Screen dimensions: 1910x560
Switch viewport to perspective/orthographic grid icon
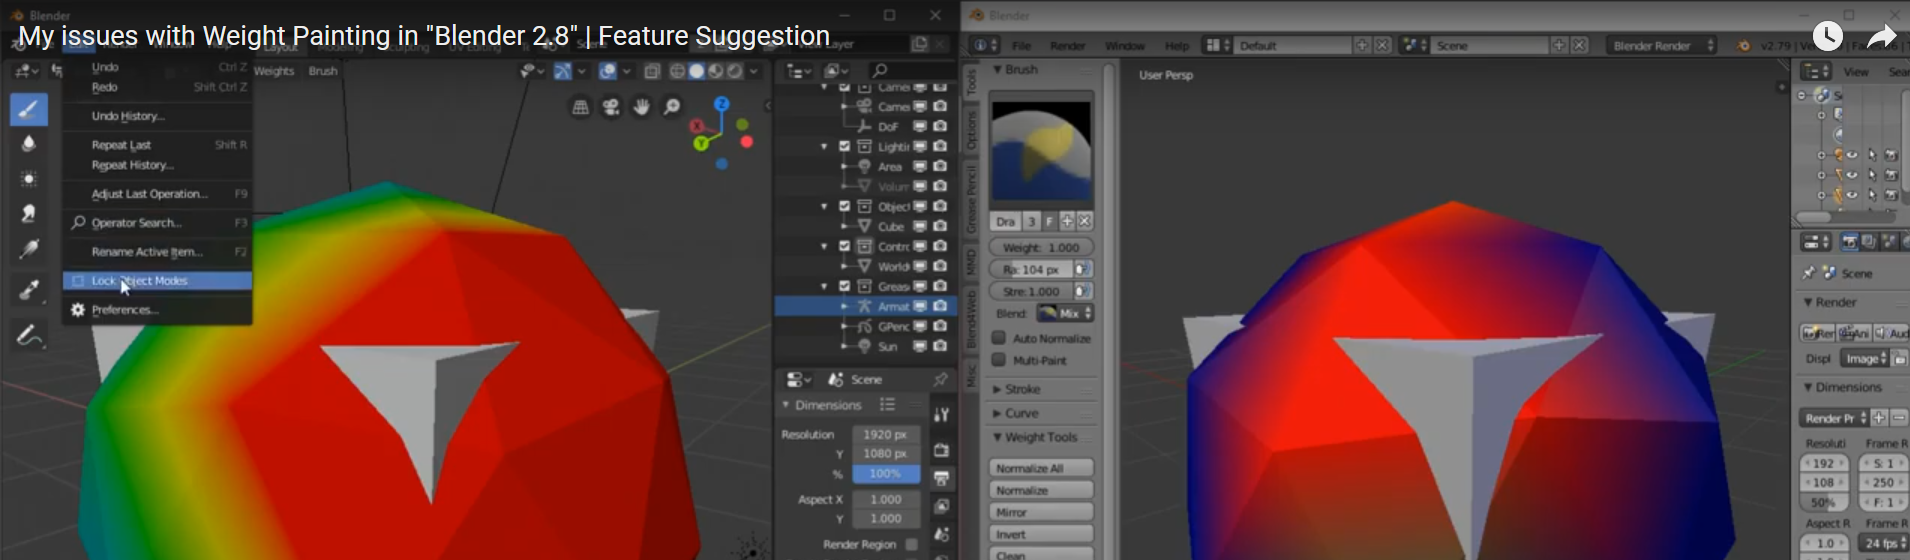click(580, 107)
